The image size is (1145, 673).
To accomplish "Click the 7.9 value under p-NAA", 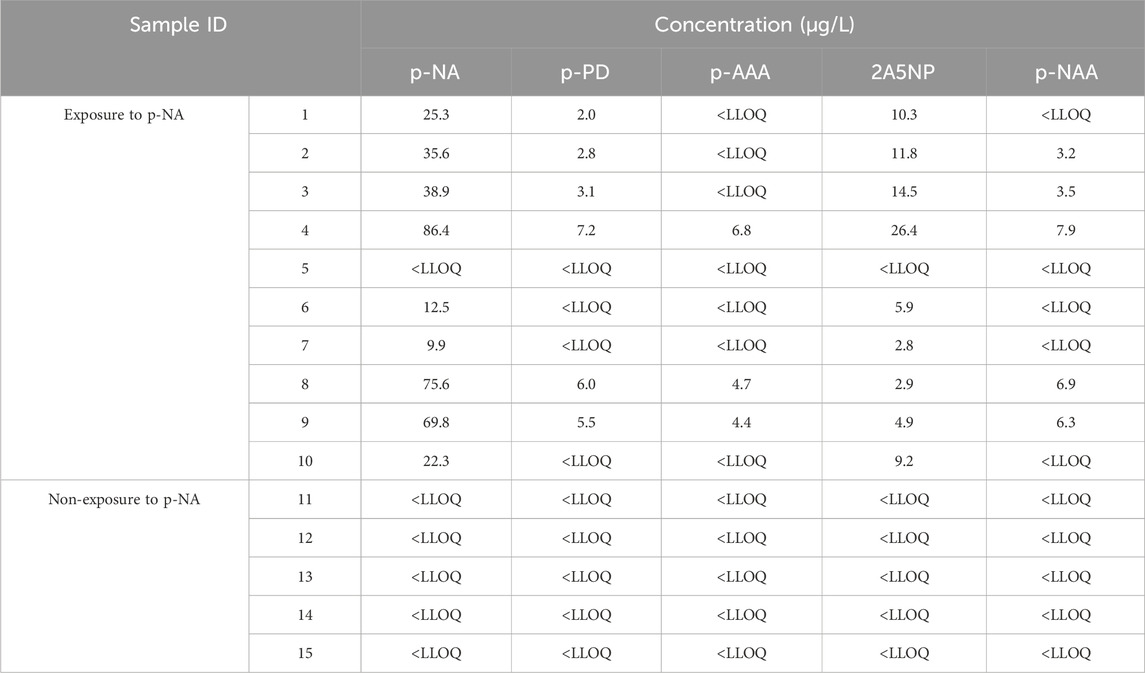I will pos(1064,230).
